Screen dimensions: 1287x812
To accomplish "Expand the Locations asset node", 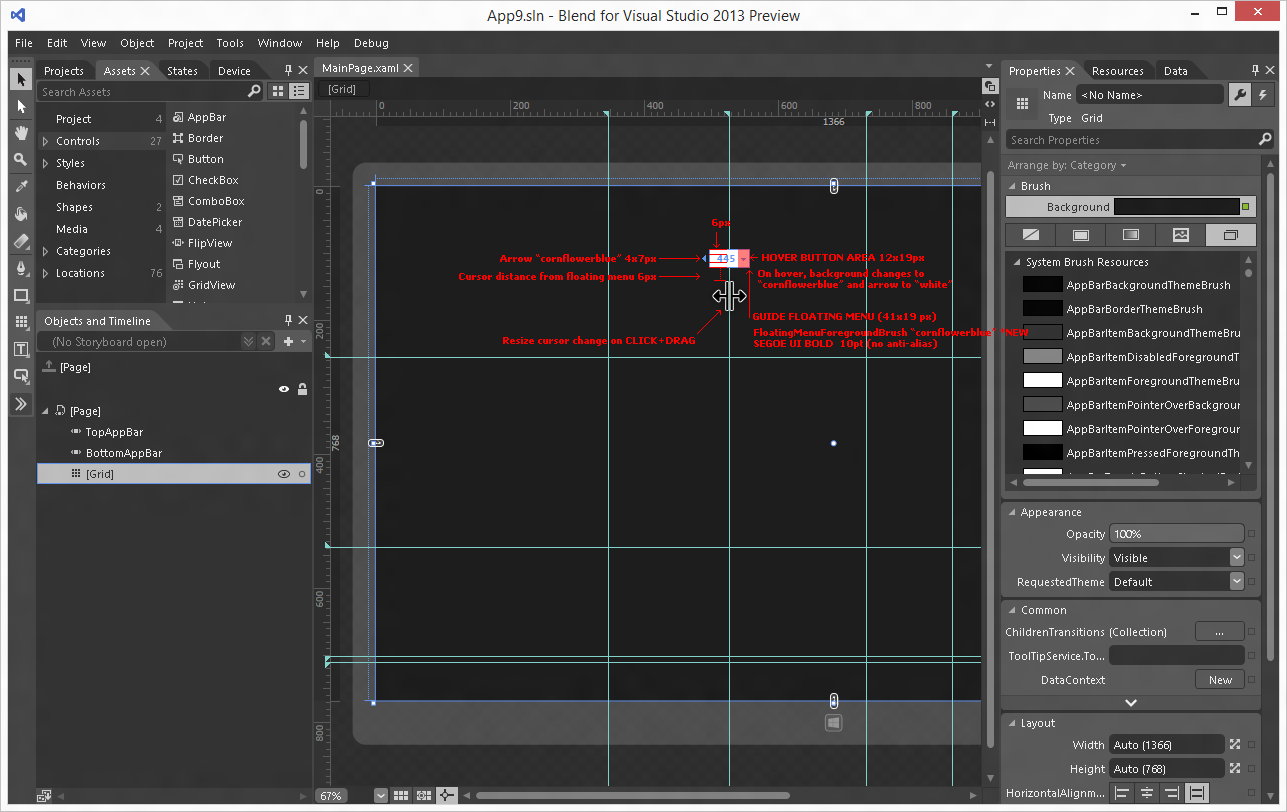I will [x=45, y=273].
